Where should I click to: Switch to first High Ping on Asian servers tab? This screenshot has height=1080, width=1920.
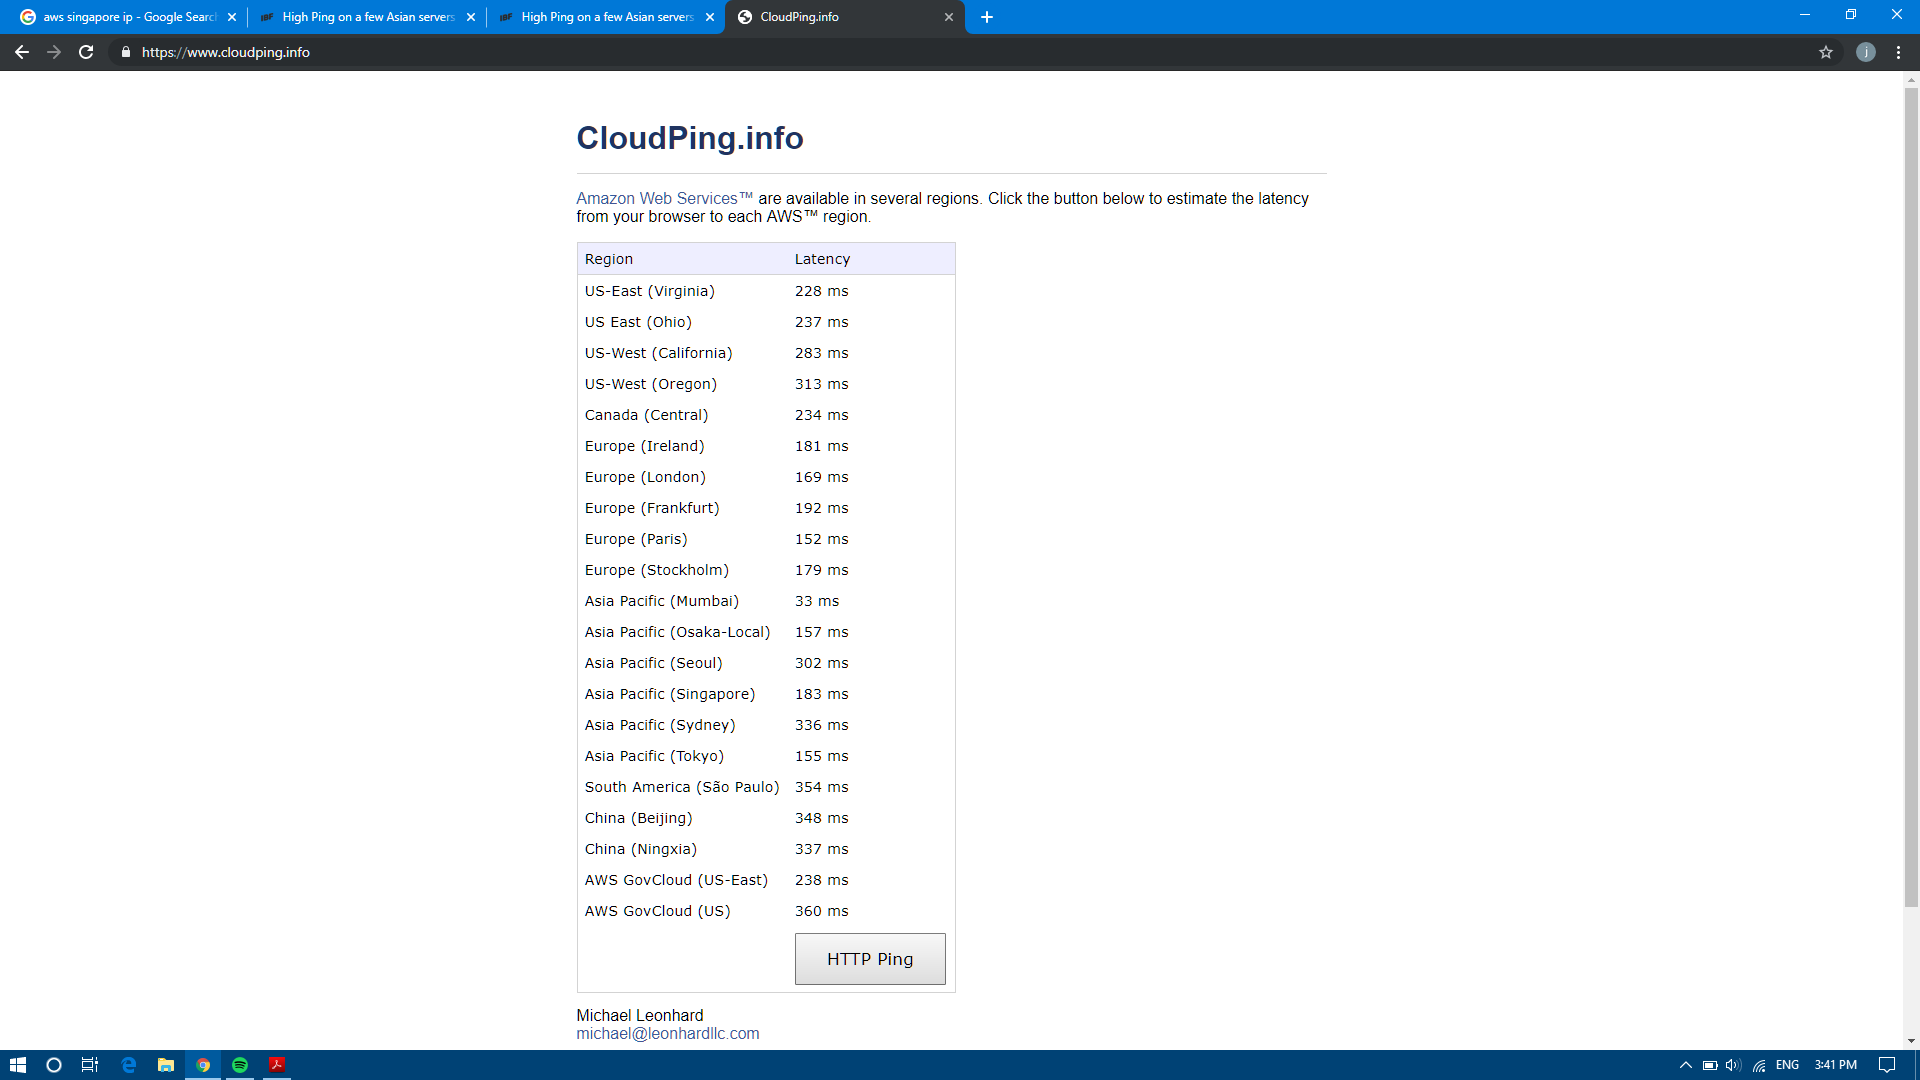366,17
